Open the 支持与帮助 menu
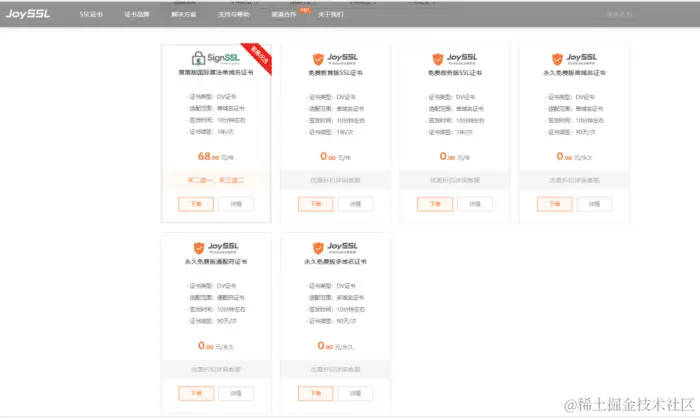The image size is (700, 418). (x=233, y=14)
